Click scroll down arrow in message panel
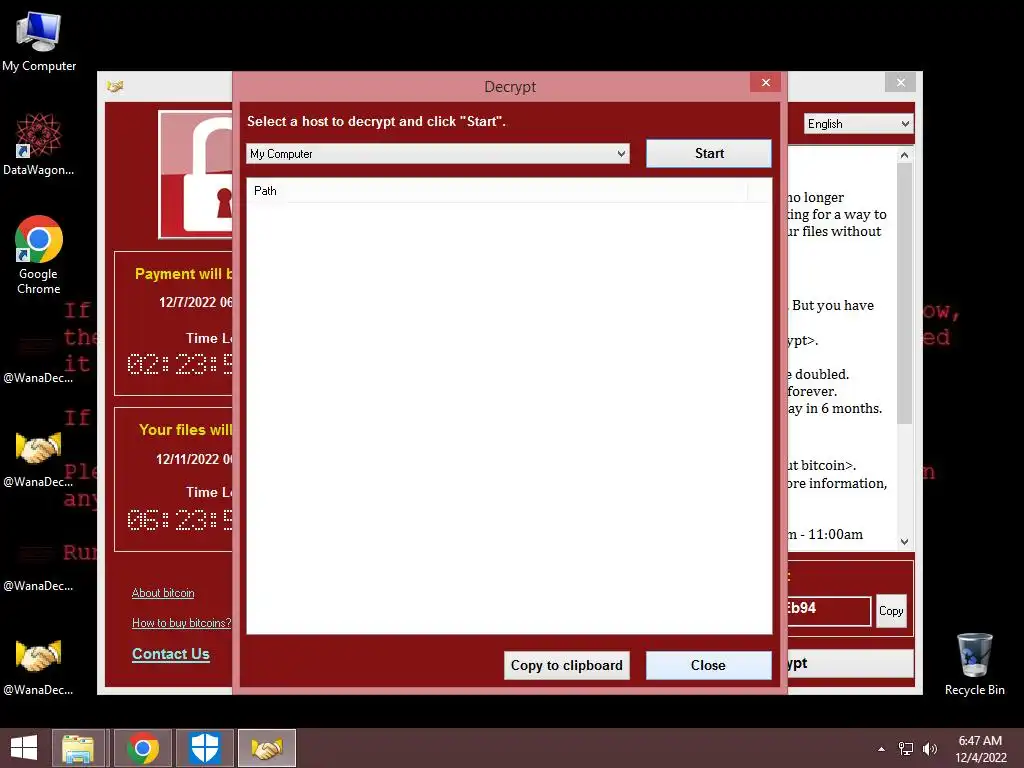This screenshot has height=768, width=1024. (904, 541)
